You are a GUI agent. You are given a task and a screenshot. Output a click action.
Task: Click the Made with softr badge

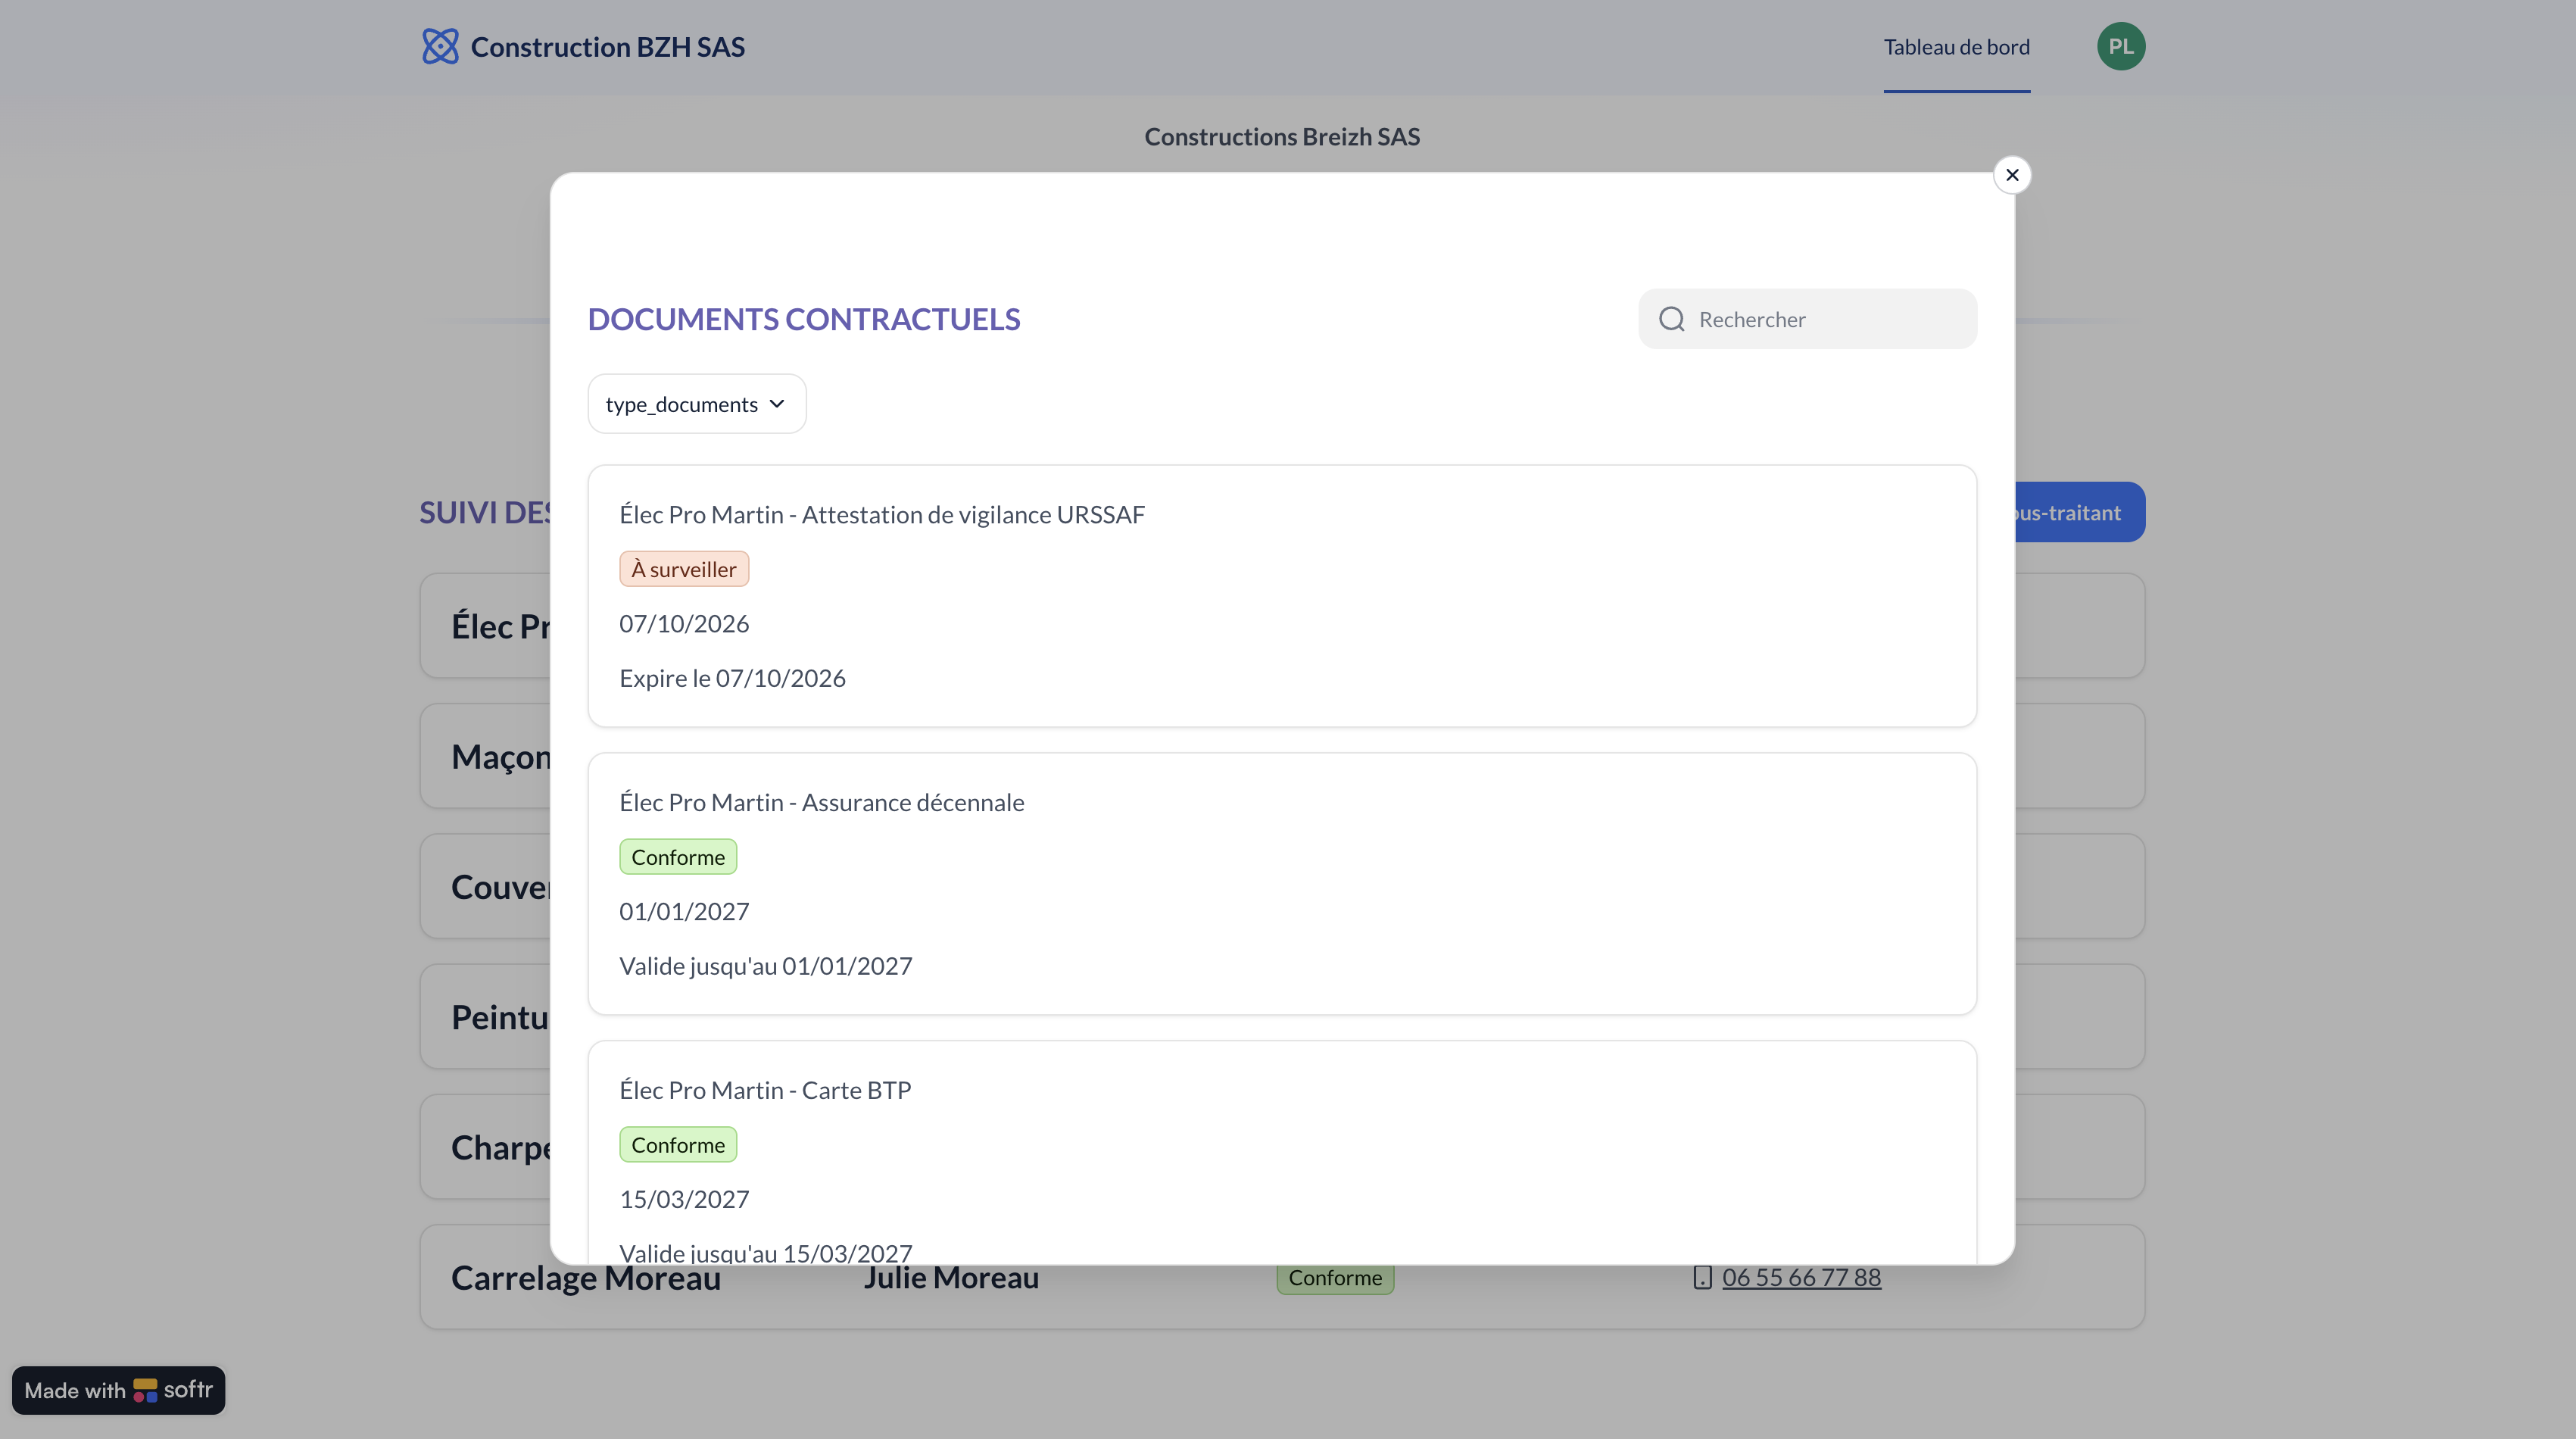(x=119, y=1390)
